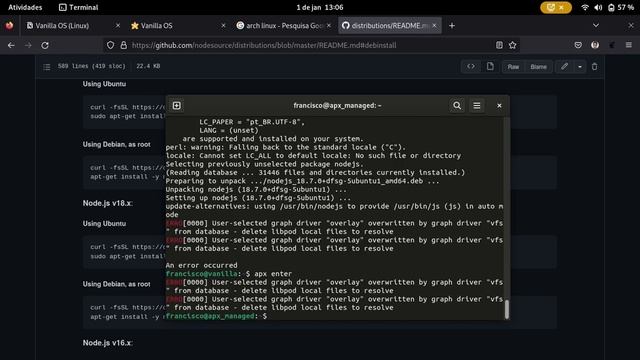The width and height of the screenshot is (640, 360).
Task: Open Blame view
Action: pyautogui.click(x=538, y=67)
